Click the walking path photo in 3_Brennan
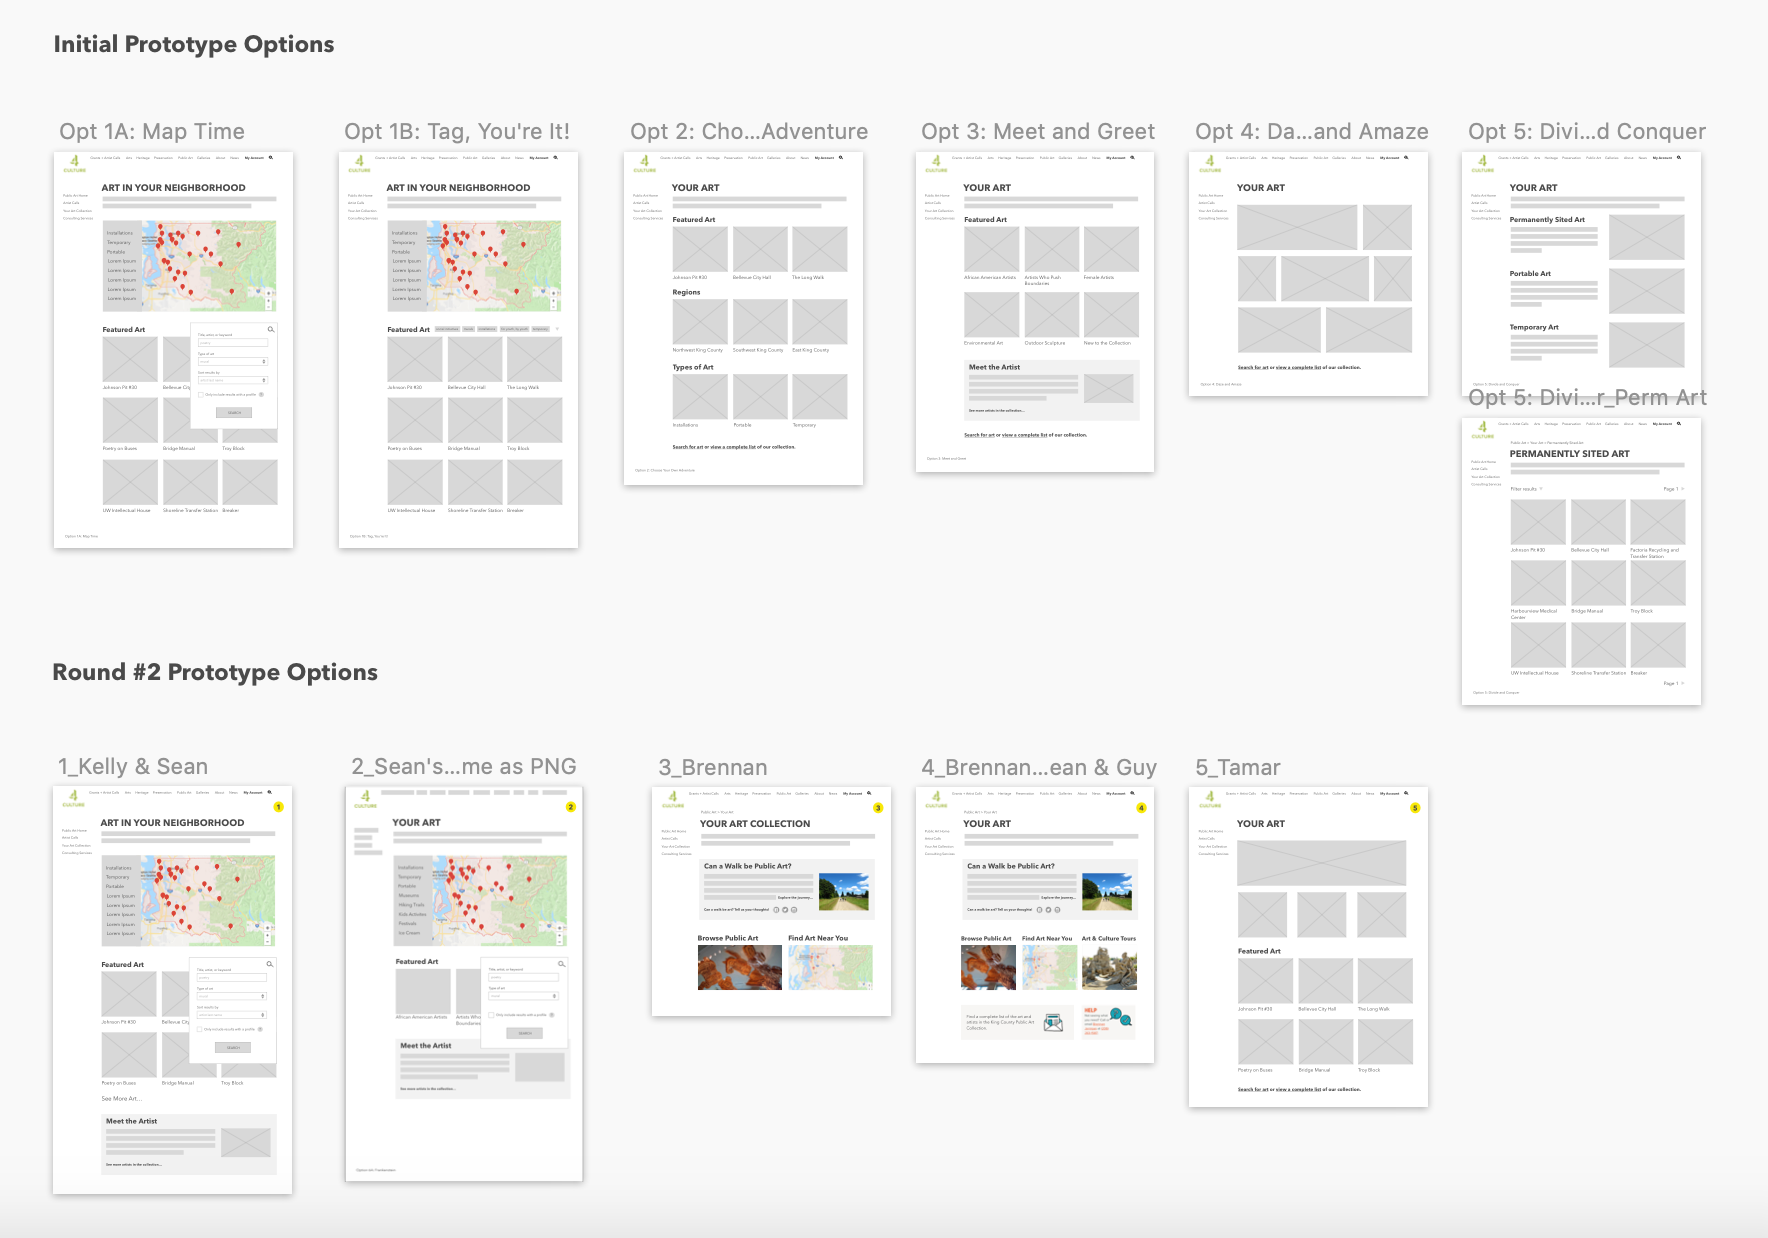 [843, 891]
